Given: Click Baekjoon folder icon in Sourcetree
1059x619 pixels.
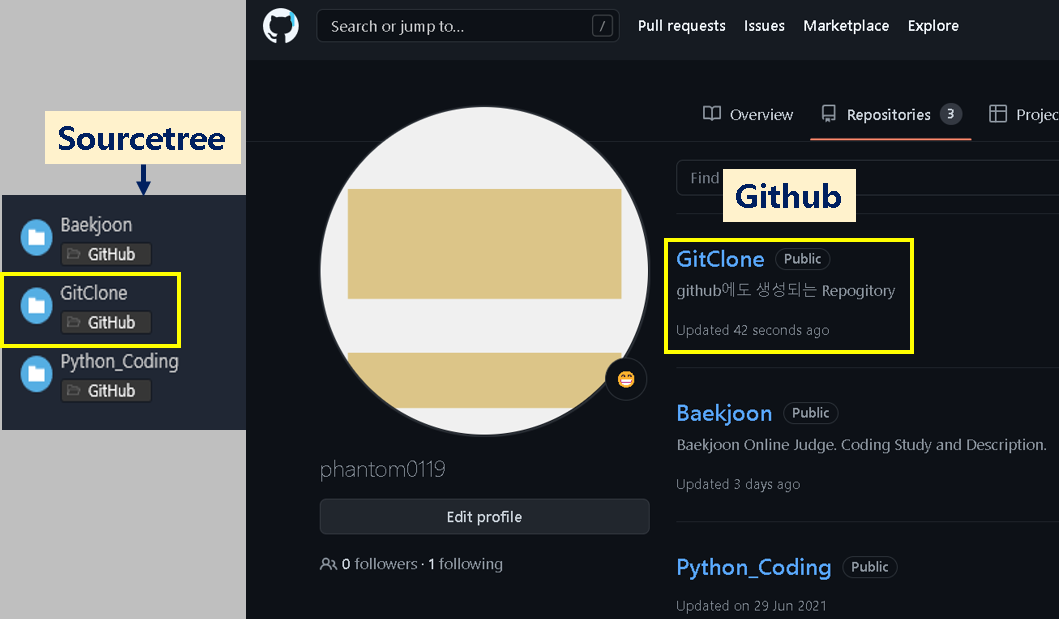Looking at the screenshot, I should (x=36, y=237).
